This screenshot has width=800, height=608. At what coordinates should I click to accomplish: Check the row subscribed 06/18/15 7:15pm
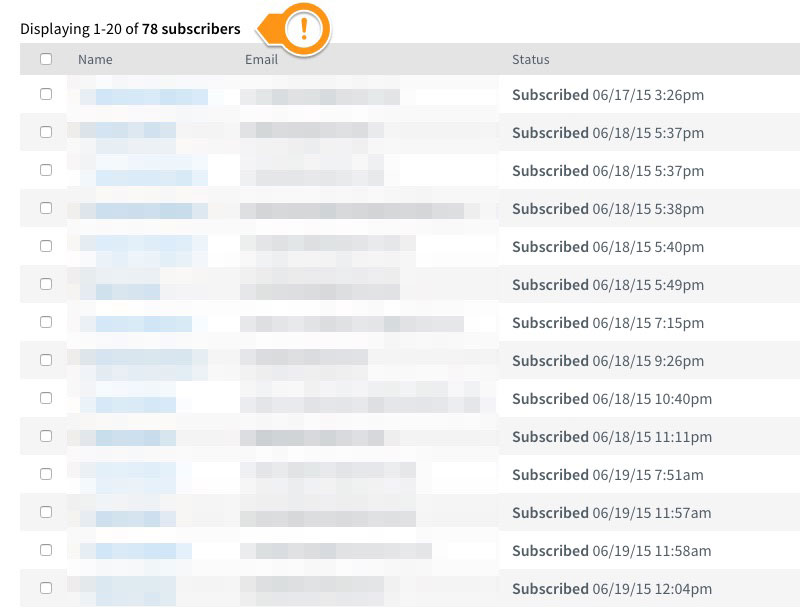pos(46,322)
